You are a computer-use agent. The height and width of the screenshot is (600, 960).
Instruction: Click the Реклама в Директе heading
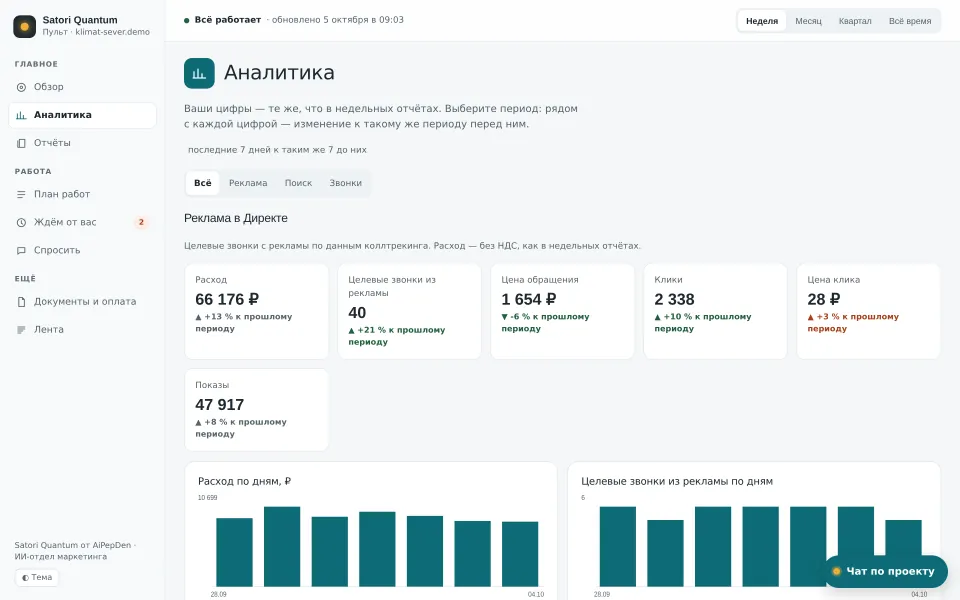pyautogui.click(x=236, y=218)
